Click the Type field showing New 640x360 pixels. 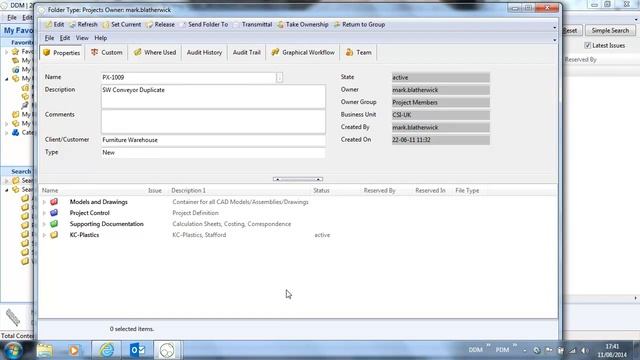(213, 153)
